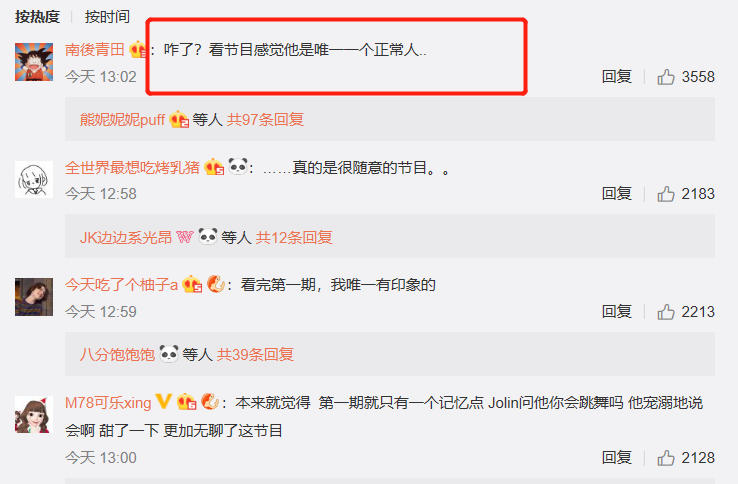The height and width of the screenshot is (484, 738).
Task: Click the pink W badge beside JK边边系光昂
Action: (184, 237)
